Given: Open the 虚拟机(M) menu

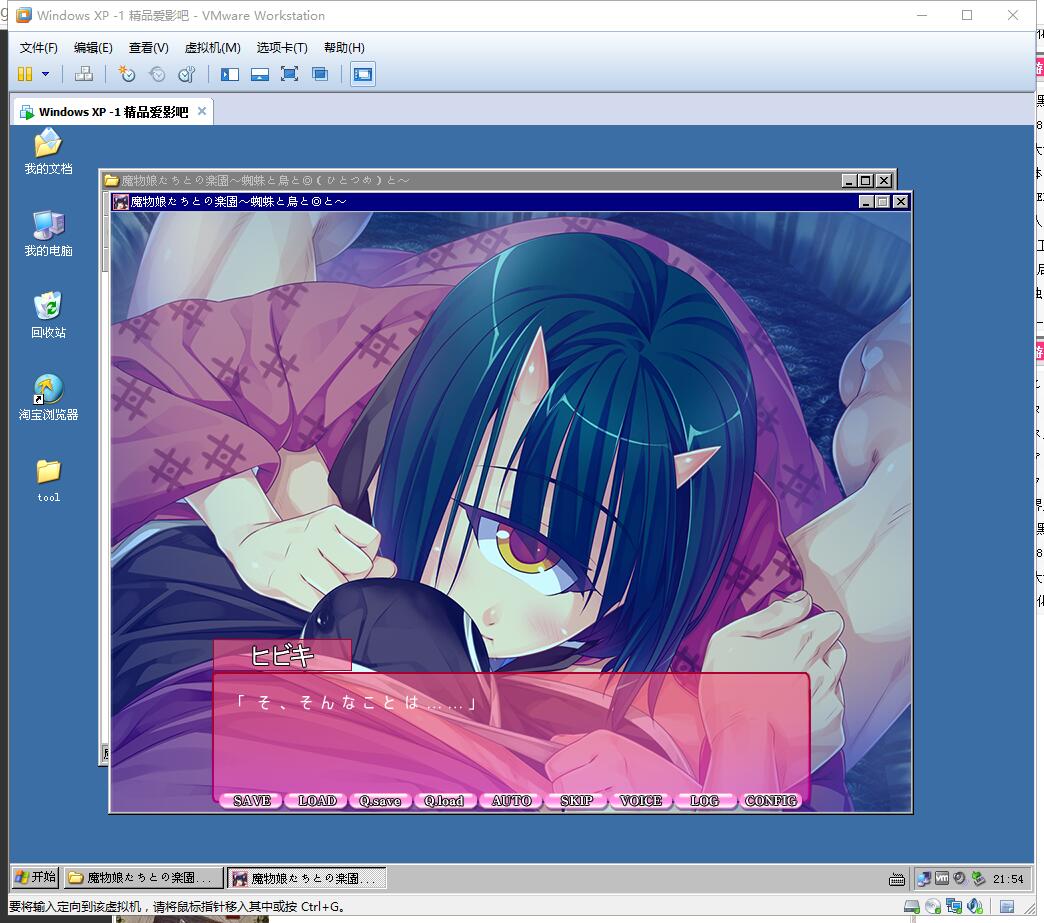Looking at the screenshot, I should (212, 47).
